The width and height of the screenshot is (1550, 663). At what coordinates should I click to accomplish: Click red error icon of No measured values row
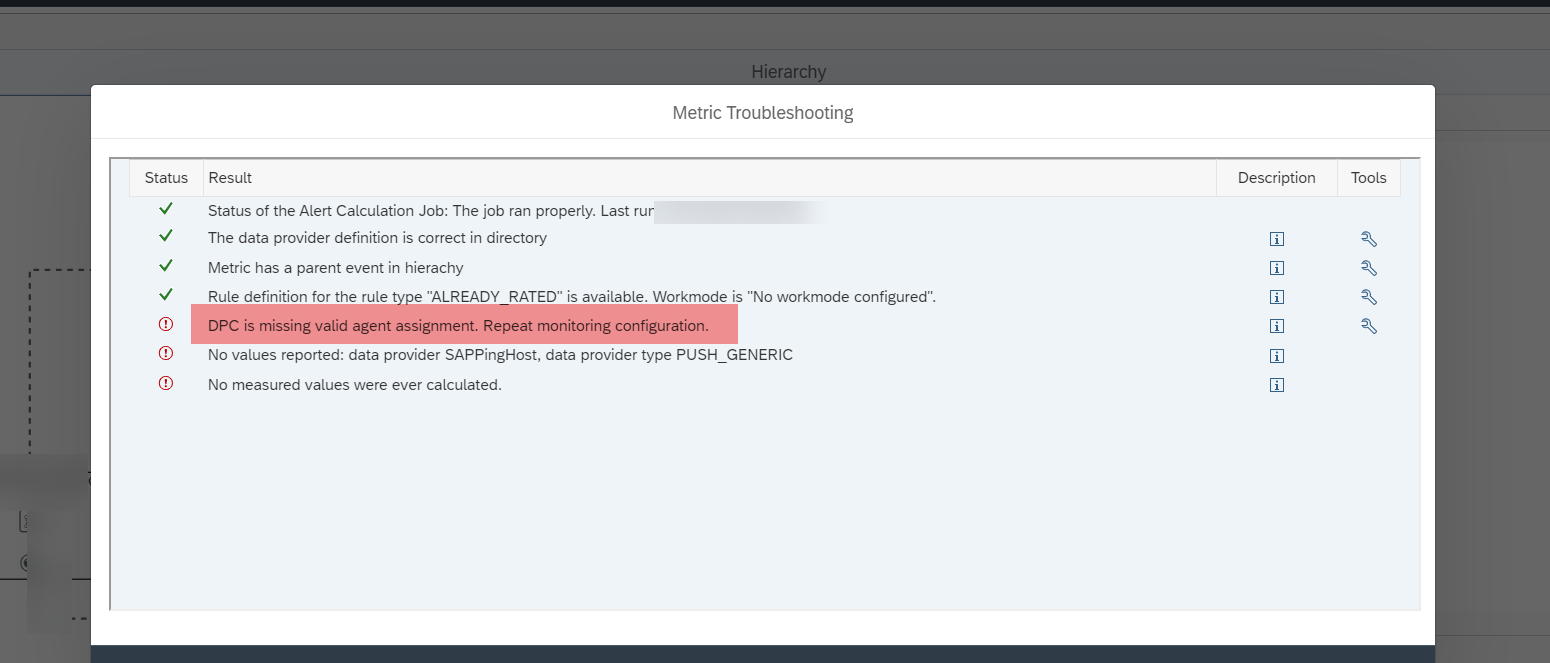[x=166, y=383]
